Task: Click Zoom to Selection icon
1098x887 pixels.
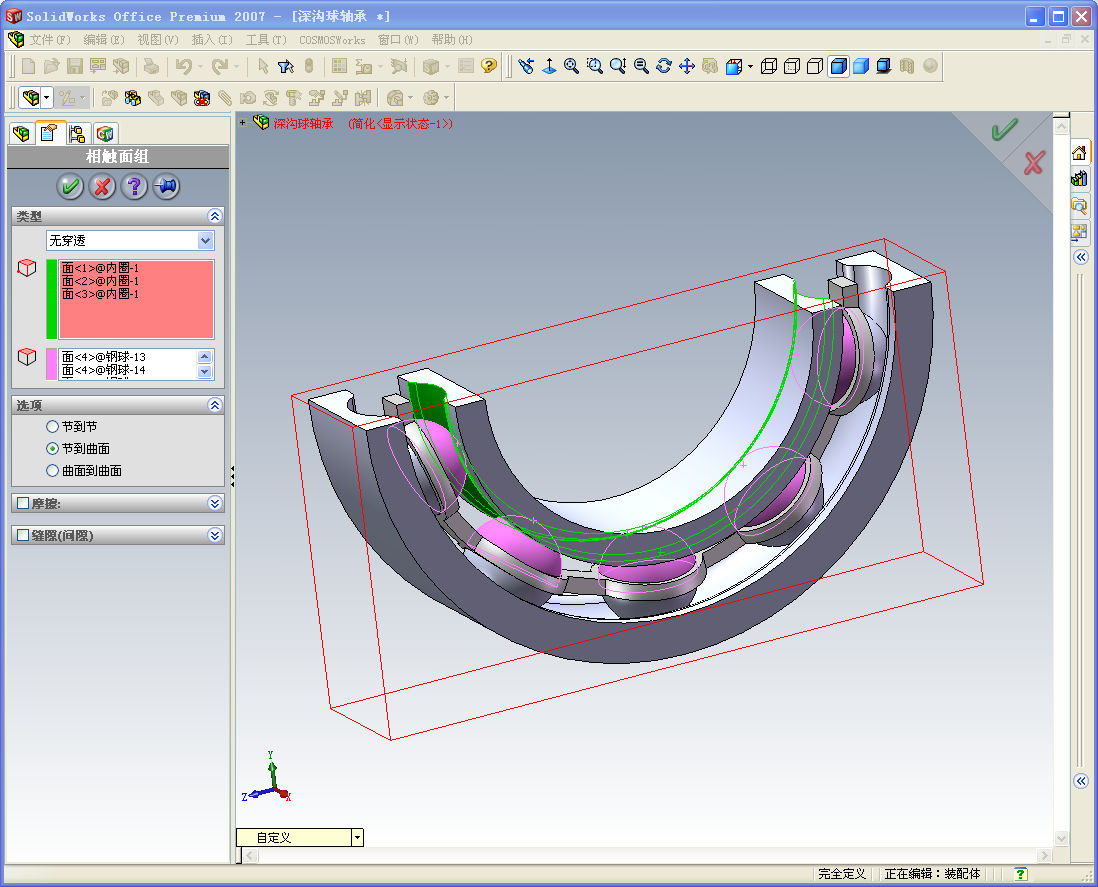Action: 641,67
